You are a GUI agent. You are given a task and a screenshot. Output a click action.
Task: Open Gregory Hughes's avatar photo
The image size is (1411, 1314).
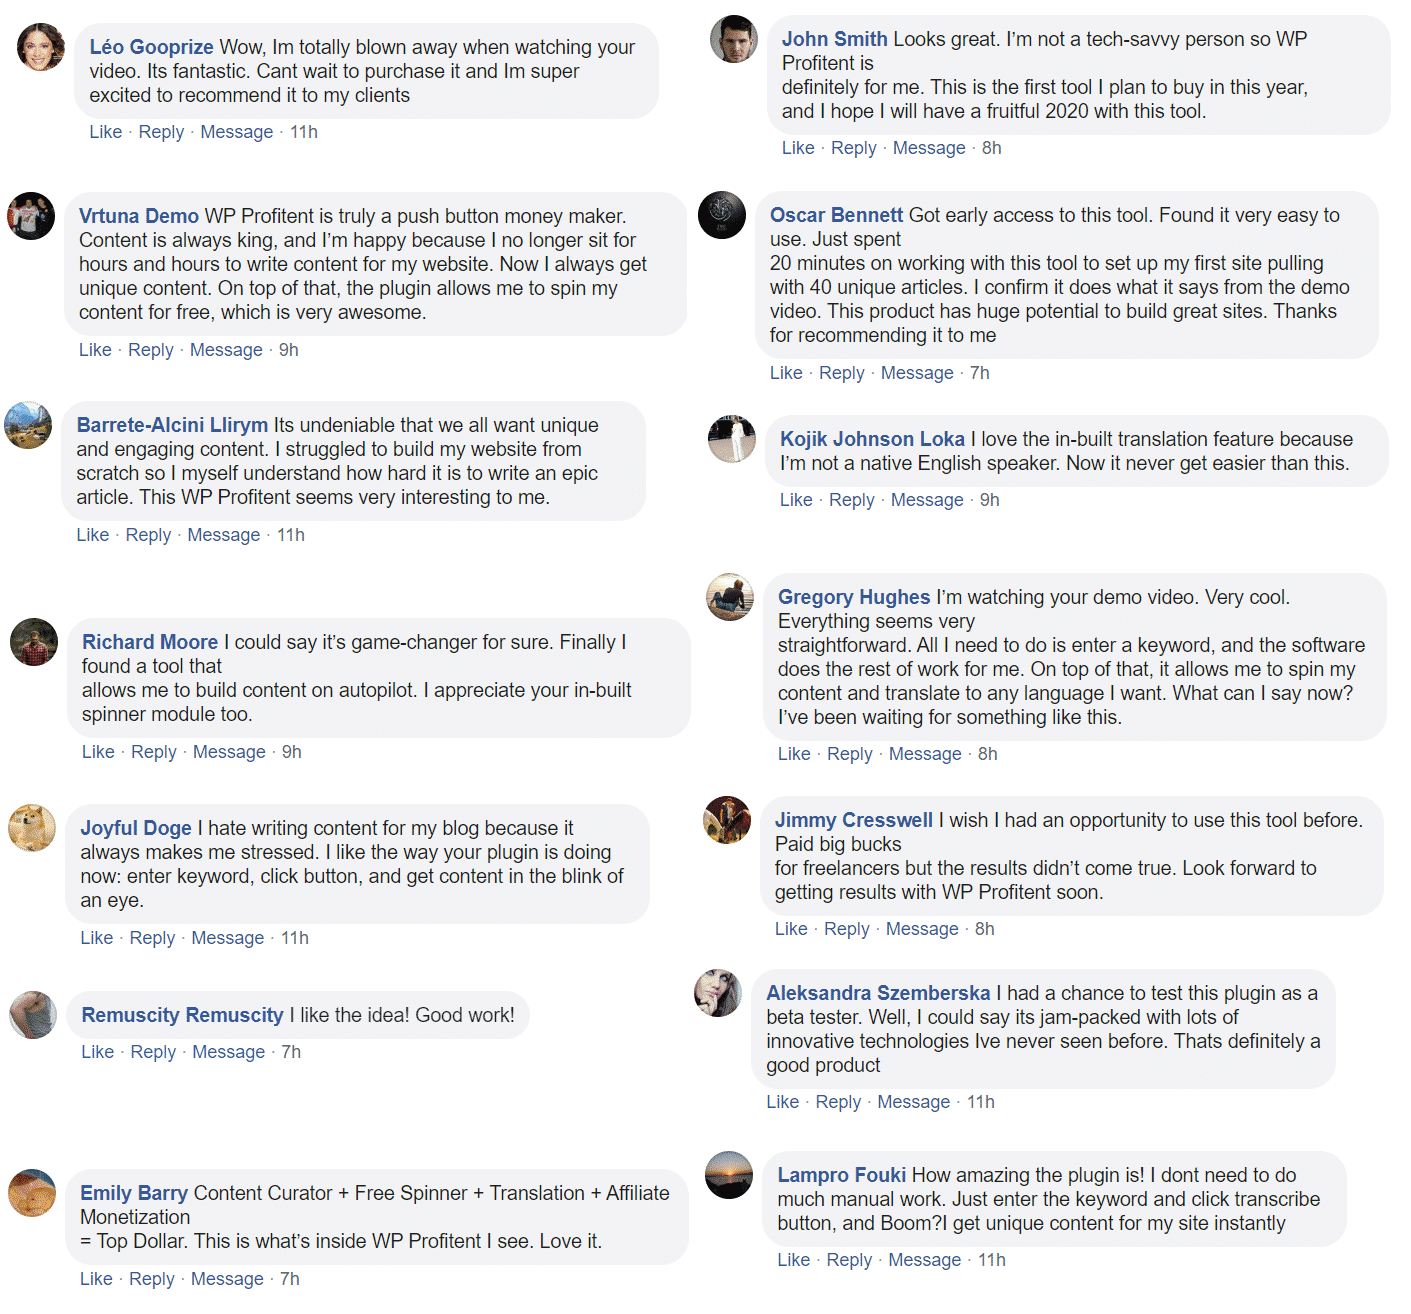pyautogui.click(x=730, y=597)
